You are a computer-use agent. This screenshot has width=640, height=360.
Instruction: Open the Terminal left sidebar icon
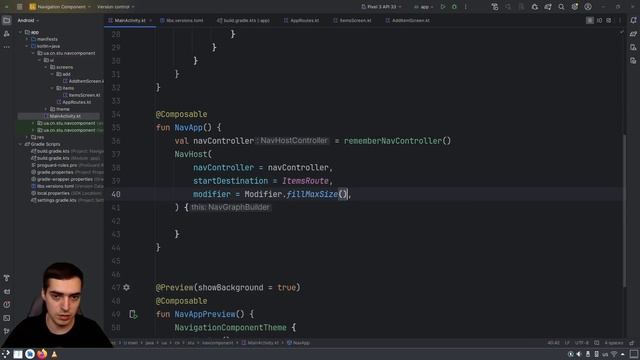tap(7, 318)
